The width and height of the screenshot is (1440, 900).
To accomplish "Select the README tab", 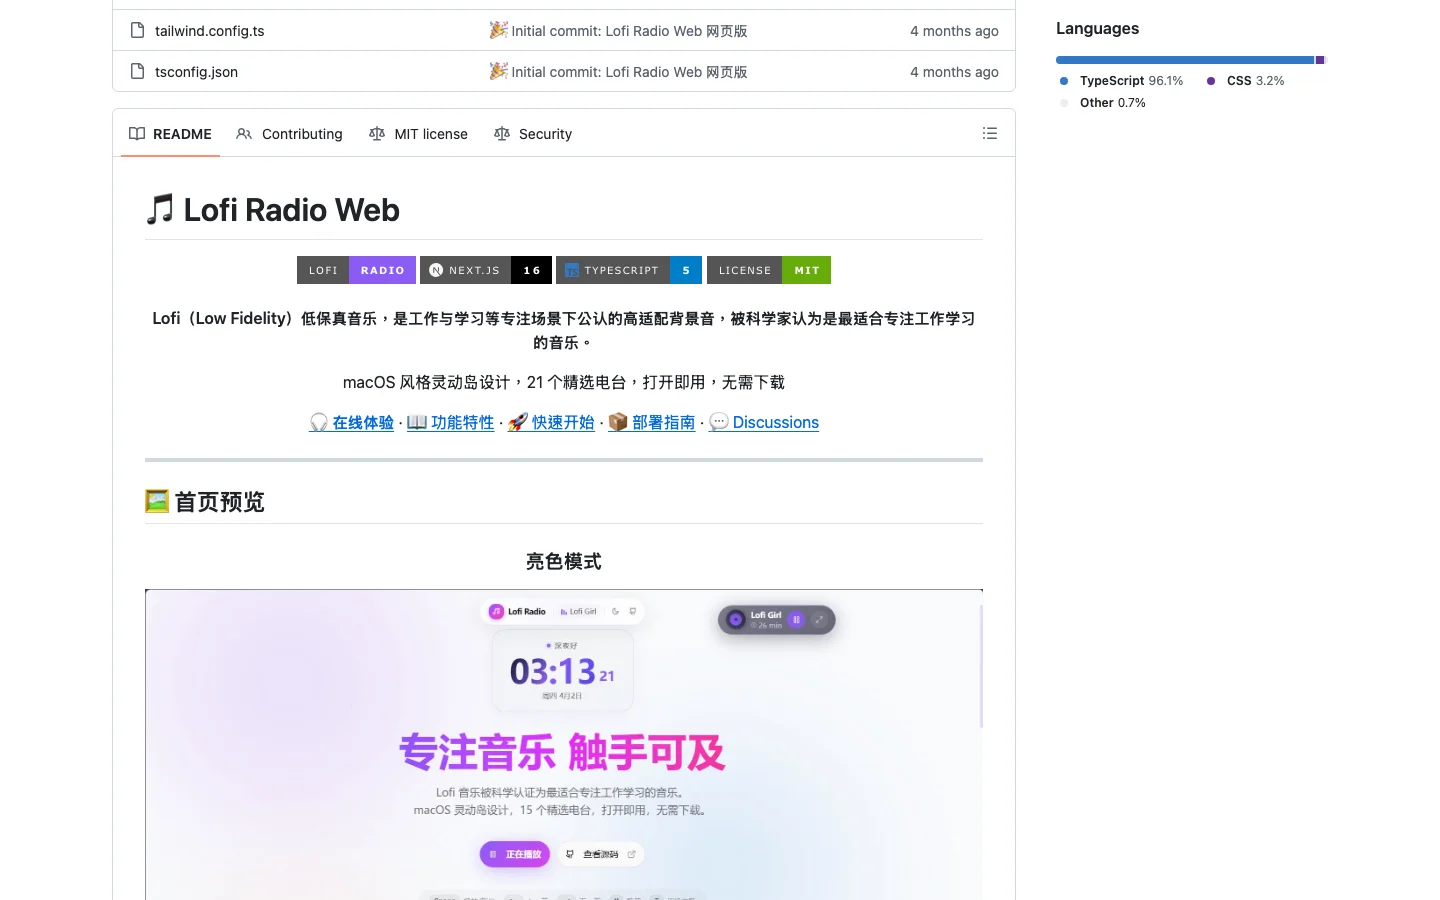I will [171, 134].
